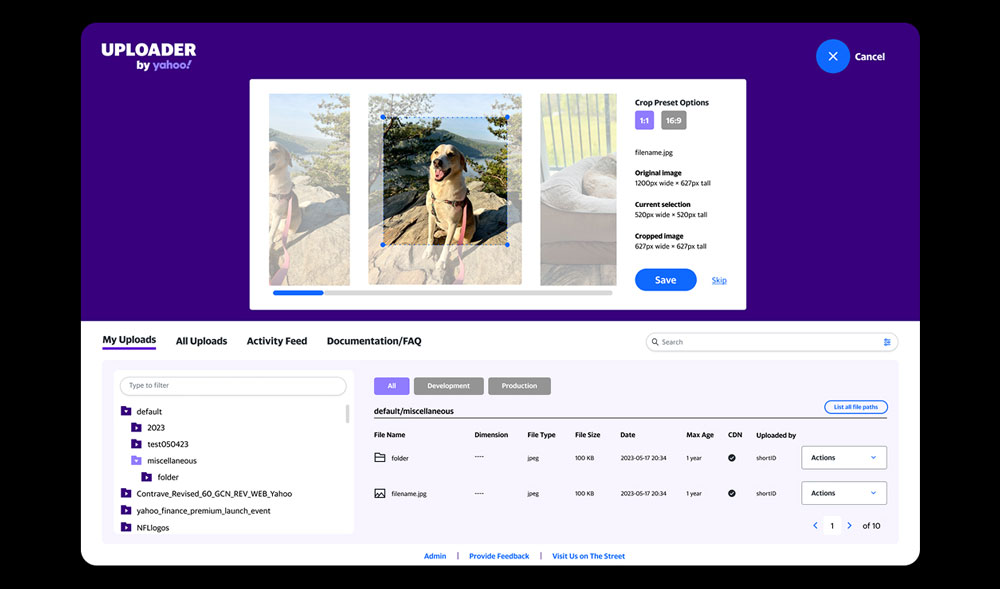The height and width of the screenshot is (589, 1000).
Task: Save the cropped image
Action: coord(665,280)
